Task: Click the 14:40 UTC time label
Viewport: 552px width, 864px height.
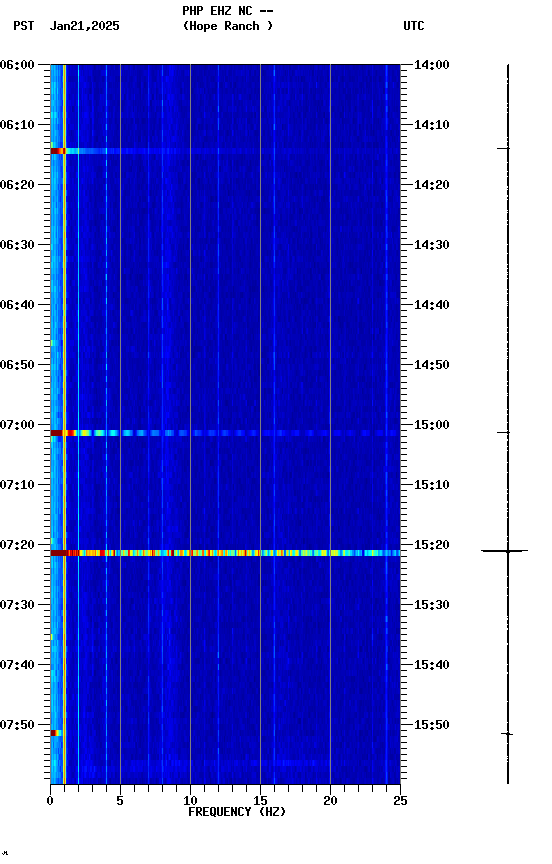Action: (432, 305)
